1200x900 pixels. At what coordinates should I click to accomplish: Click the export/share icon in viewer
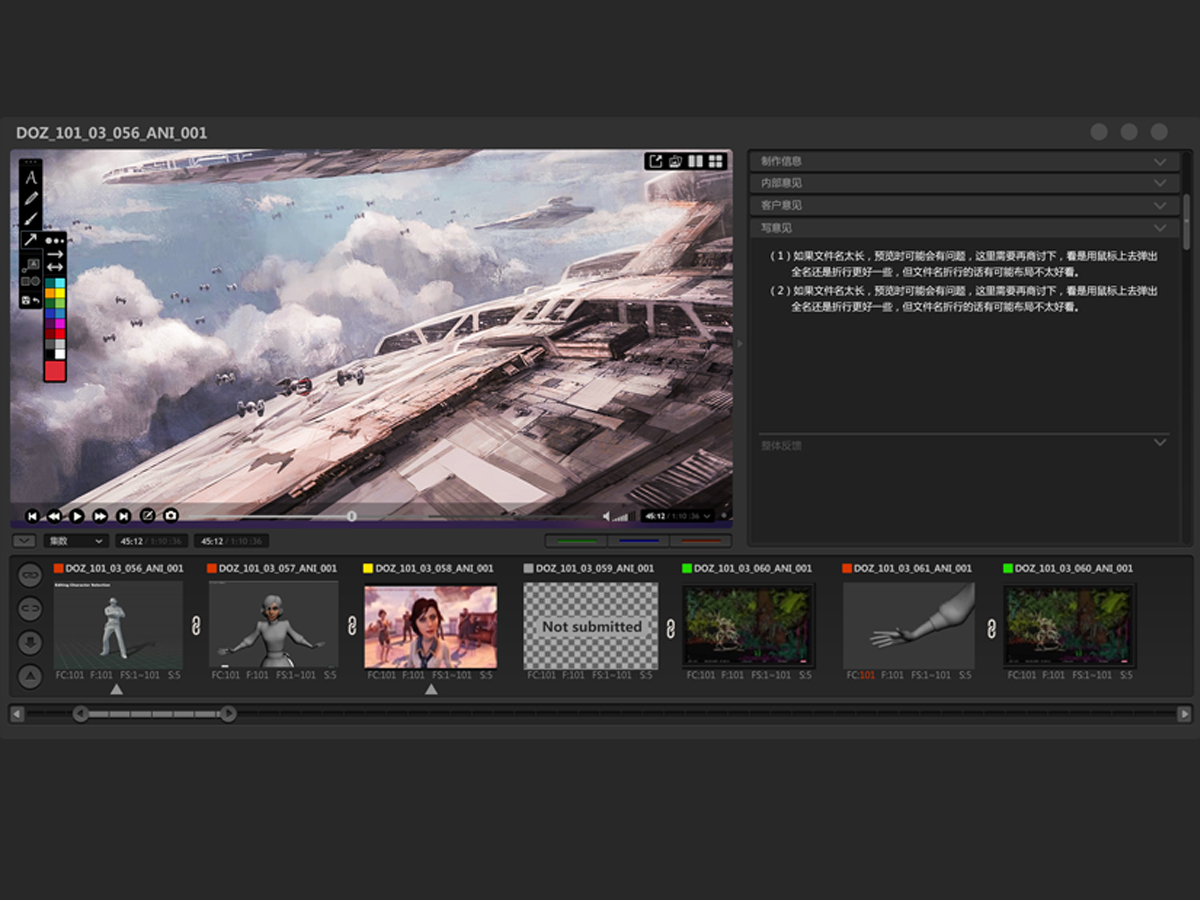pos(655,161)
